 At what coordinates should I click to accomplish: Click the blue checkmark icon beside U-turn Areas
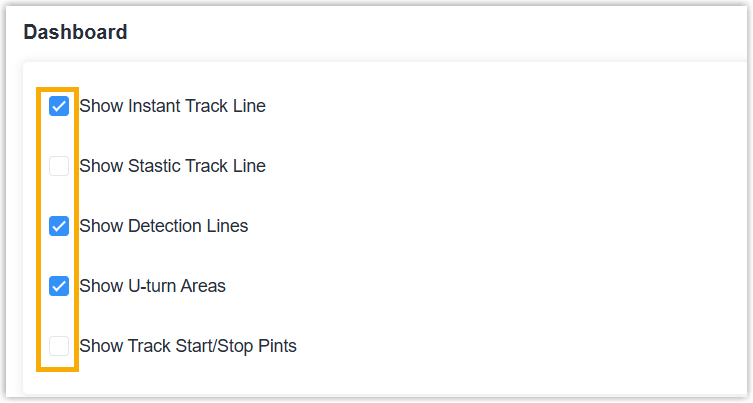[x=59, y=286]
